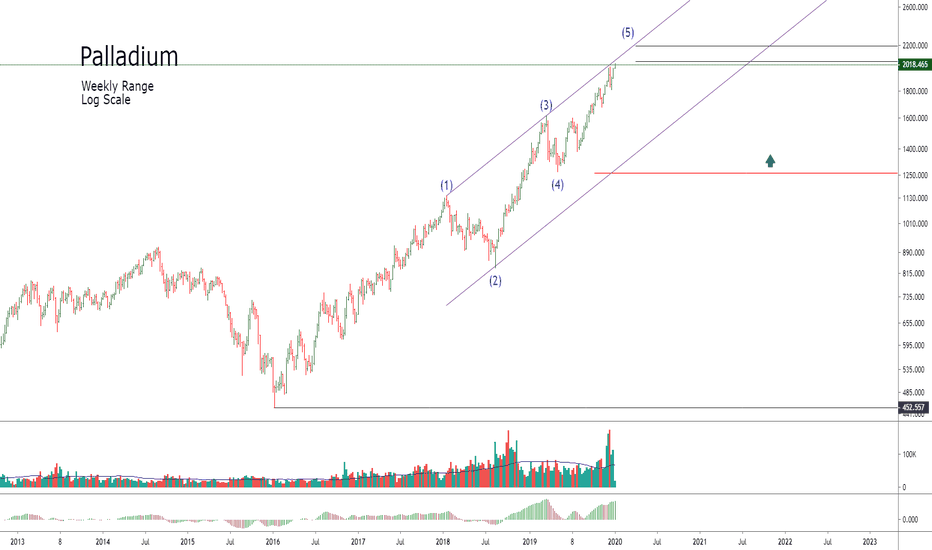Image resolution: width=932 pixels, height=550 pixels.
Task: Click 2014 on the time axis
Action: [103, 542]
